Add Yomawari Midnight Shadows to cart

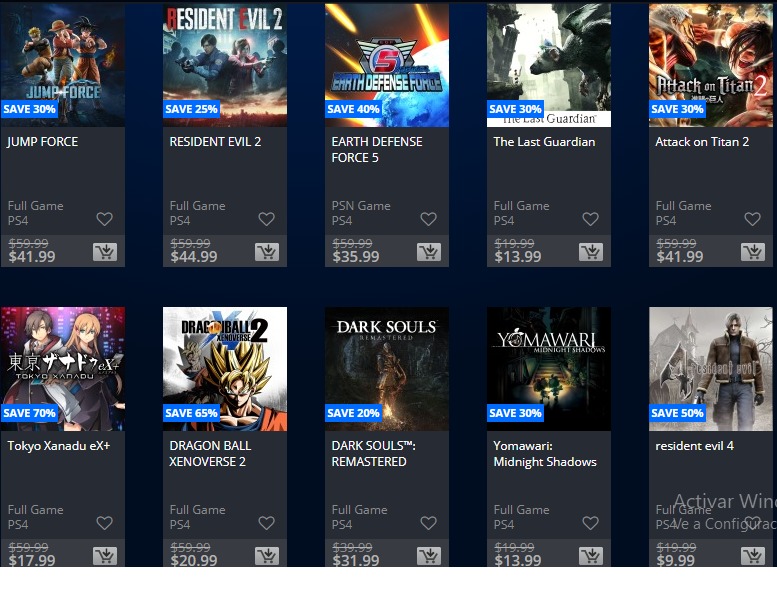[x=591, y=556]
